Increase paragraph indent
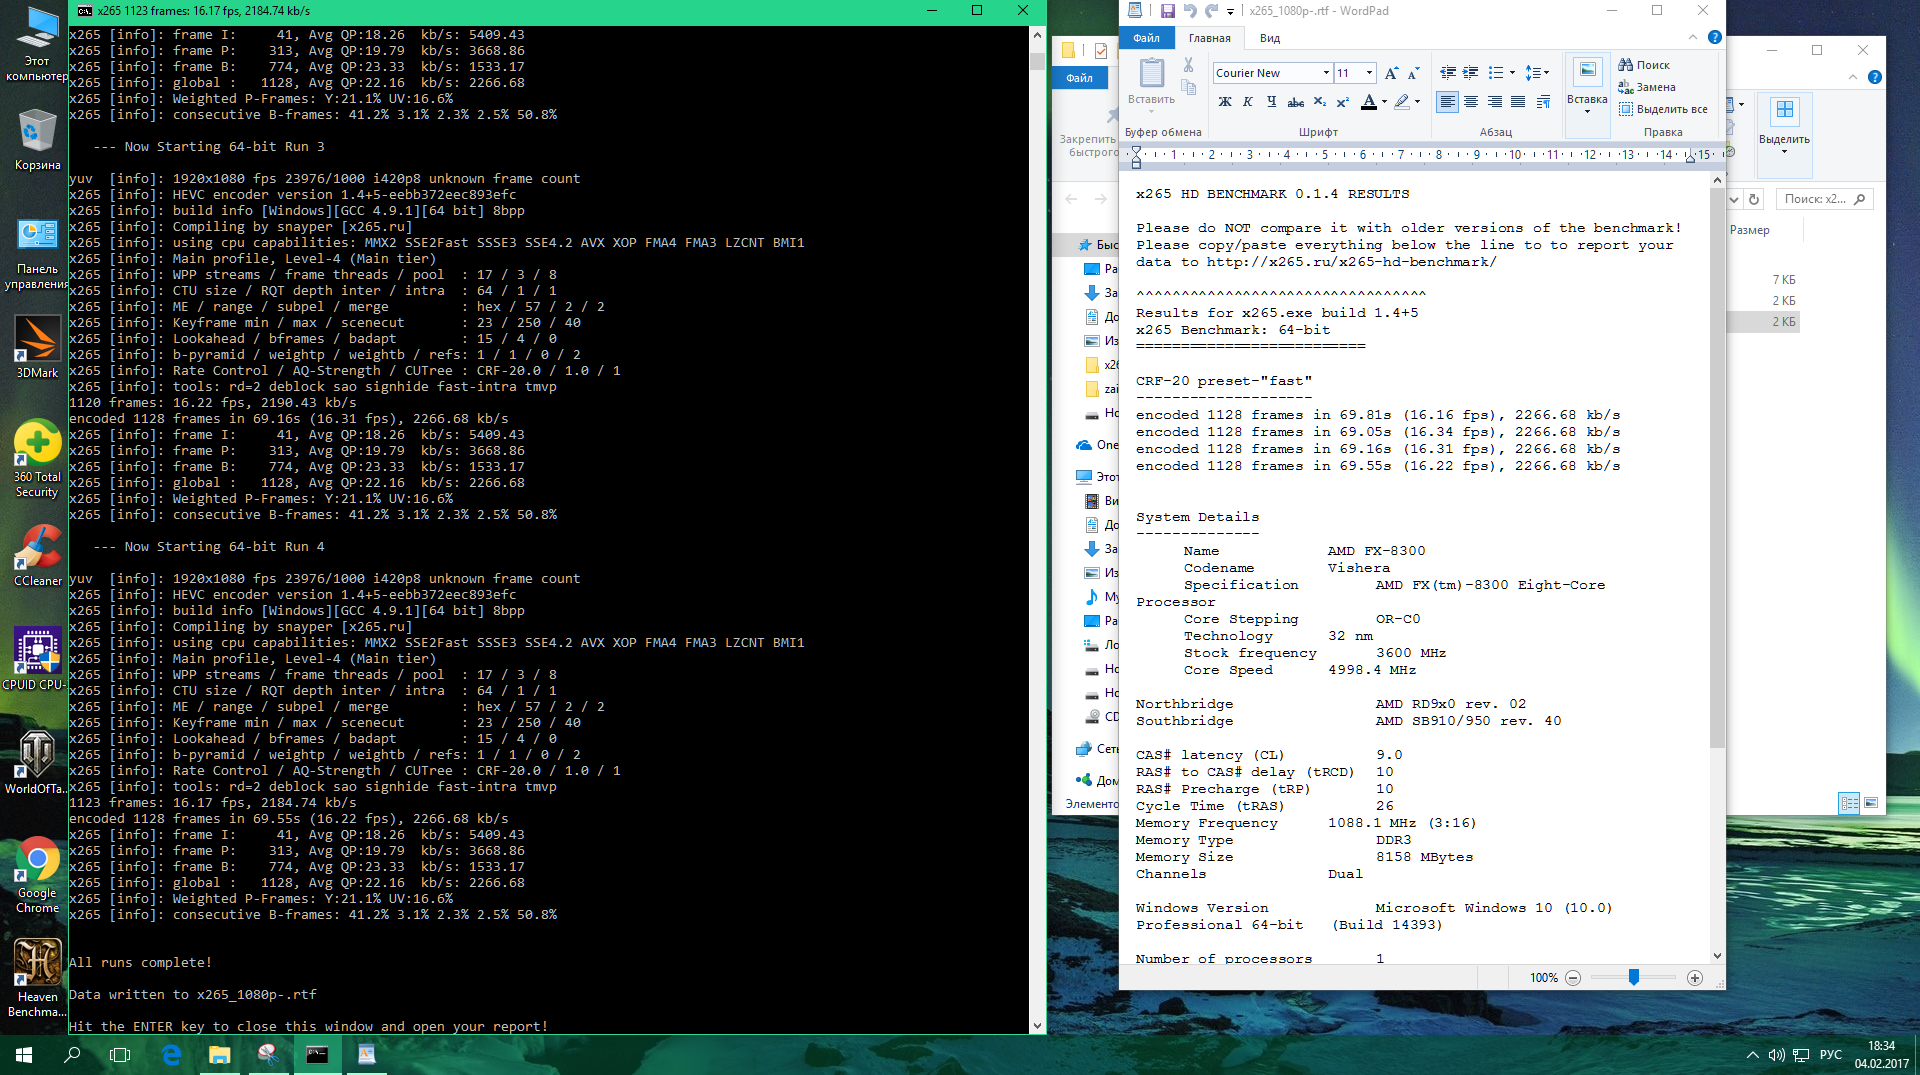 coord(1471,73)
